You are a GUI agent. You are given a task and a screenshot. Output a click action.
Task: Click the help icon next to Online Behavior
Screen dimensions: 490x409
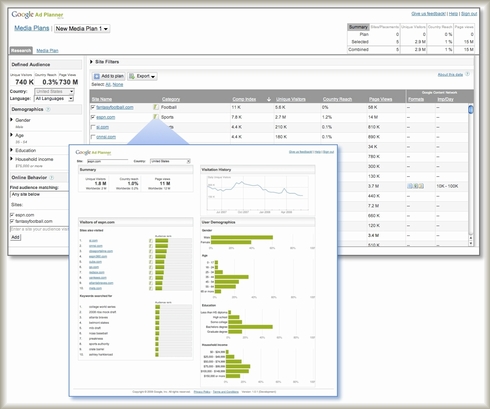pyautogui.click(x=51, y=178)
